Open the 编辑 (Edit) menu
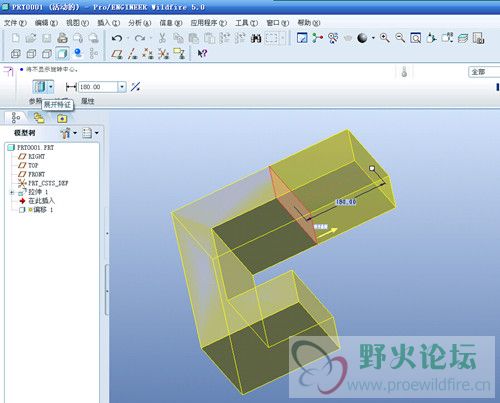The image size is (500, 403). pos(46,23)
